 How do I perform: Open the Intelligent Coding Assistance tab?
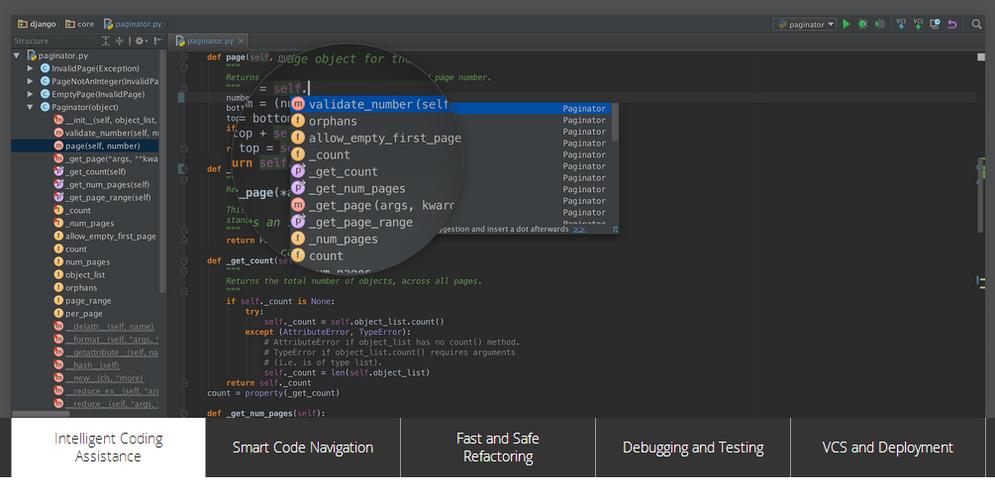109,447
